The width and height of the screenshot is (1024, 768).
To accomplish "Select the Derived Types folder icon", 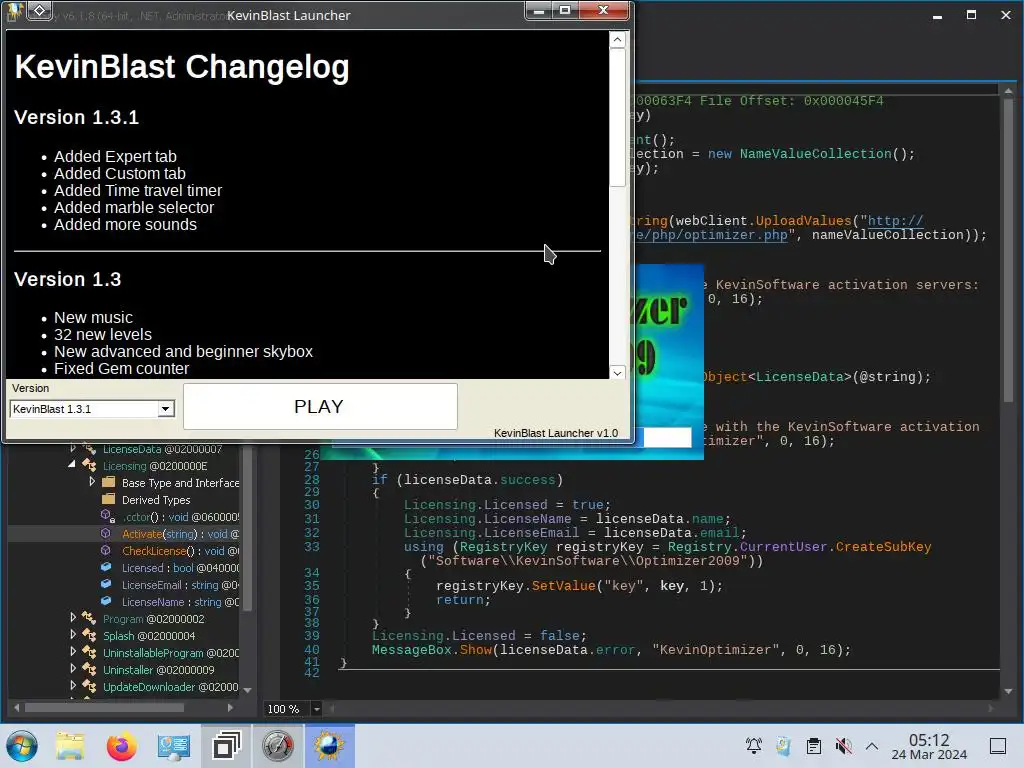I will (108, 500).
